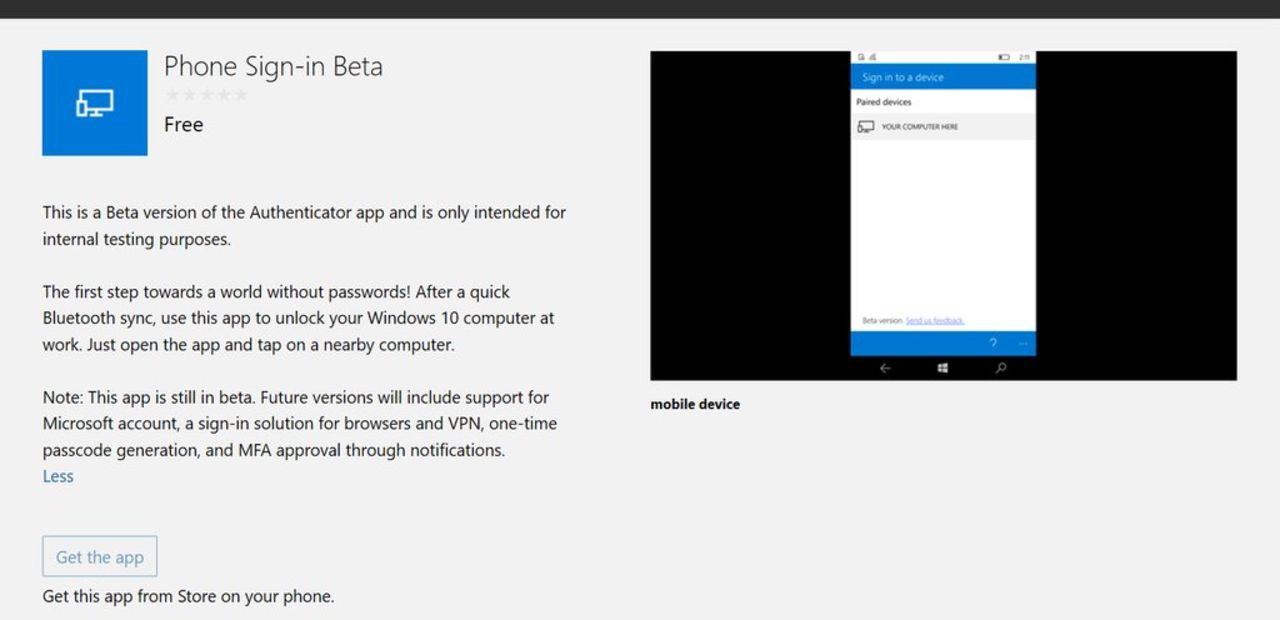Viewport: 1280px width, 620px height.
Task: Open phone search via the magnifier icon
Action: click(1002, 368)
